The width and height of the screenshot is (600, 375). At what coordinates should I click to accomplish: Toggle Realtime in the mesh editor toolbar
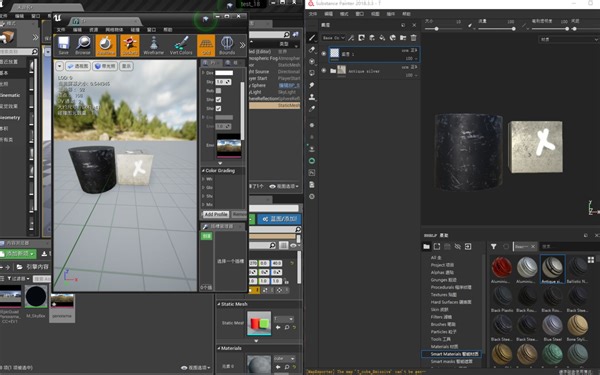(x=106, y=45)
